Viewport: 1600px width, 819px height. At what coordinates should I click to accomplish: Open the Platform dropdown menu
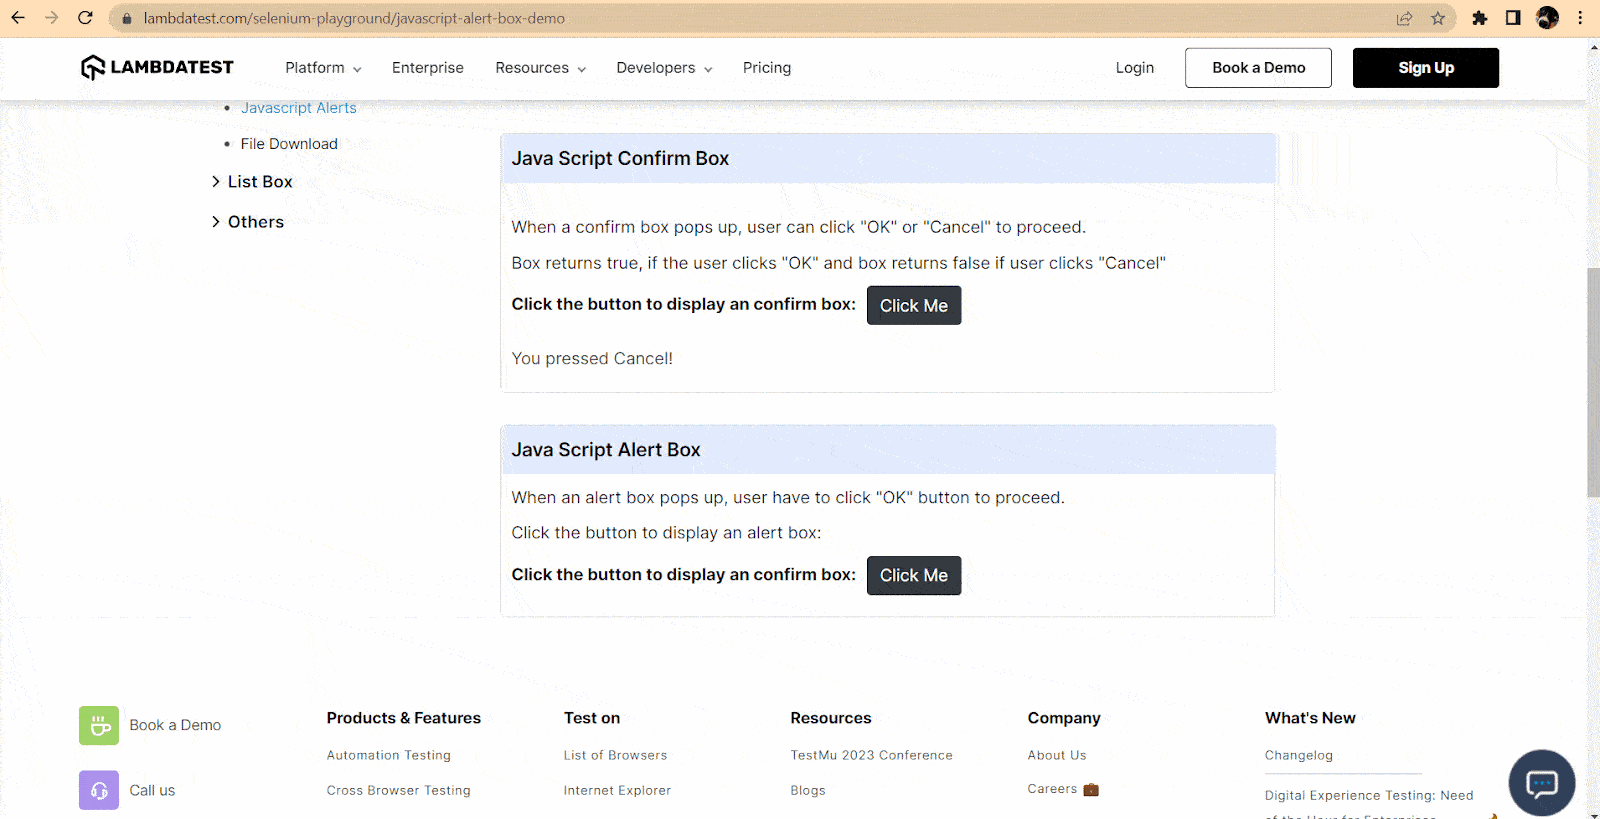tap(323, 68)
